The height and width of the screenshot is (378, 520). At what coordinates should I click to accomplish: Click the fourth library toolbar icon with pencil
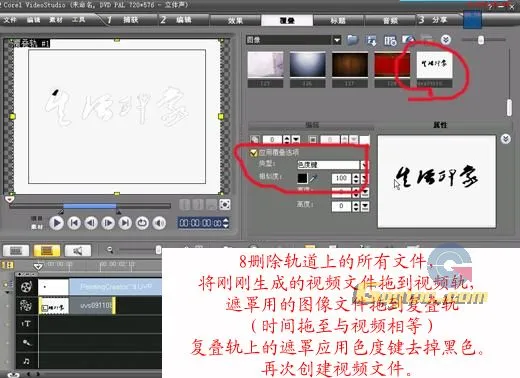pos(408,40)
